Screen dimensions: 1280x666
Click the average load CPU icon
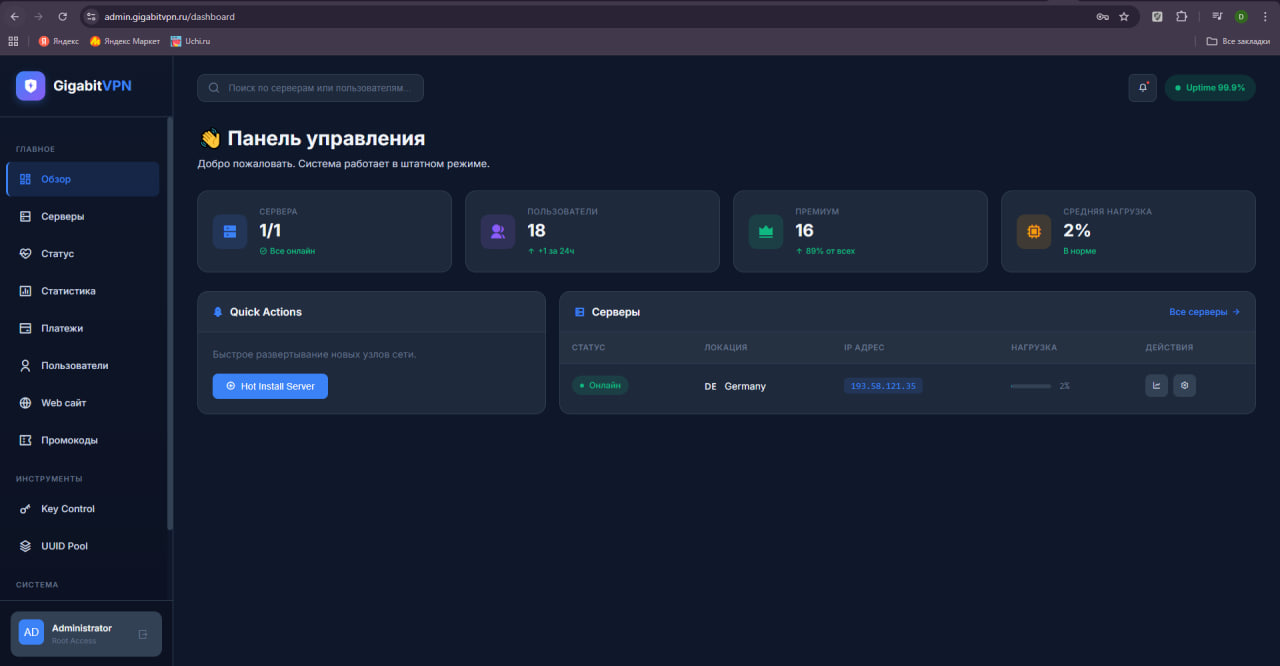pyautogui.click(x=1034, y=232)
